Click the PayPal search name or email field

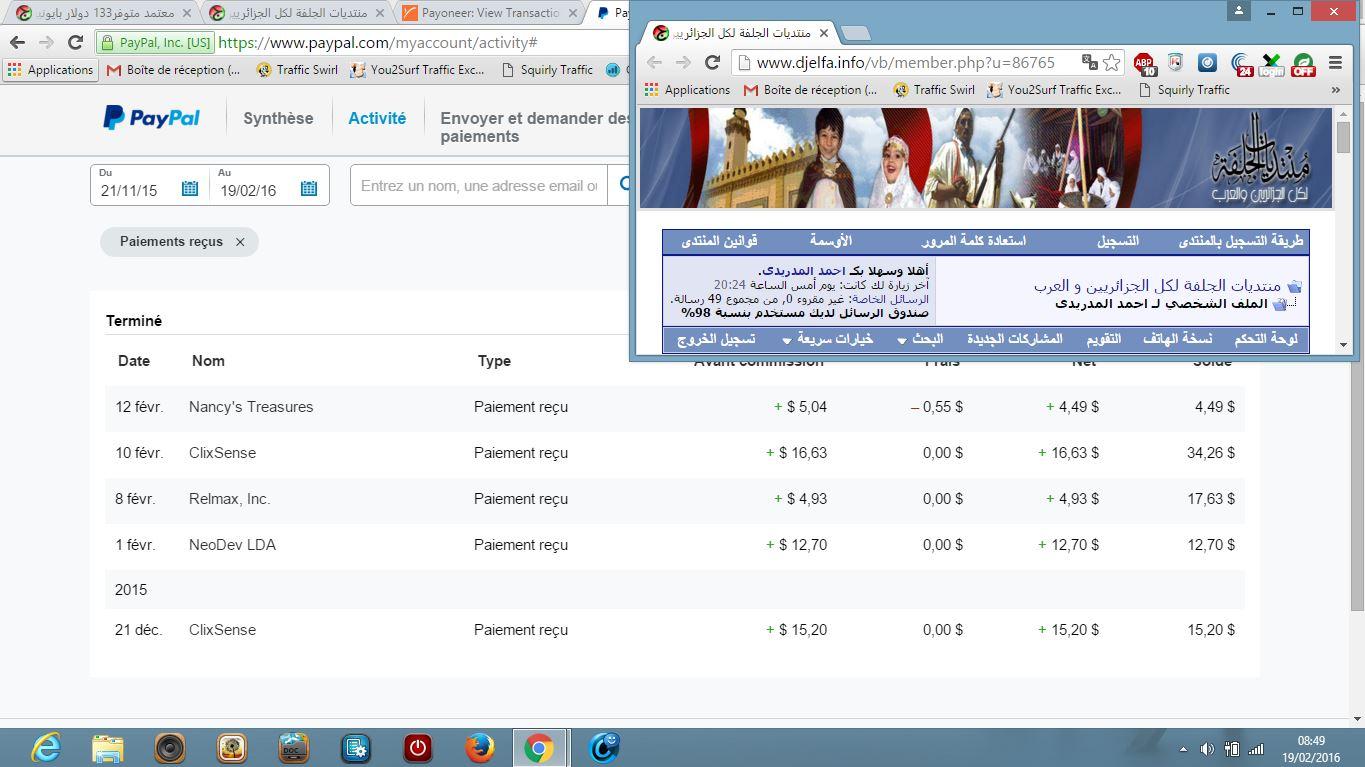479,185
